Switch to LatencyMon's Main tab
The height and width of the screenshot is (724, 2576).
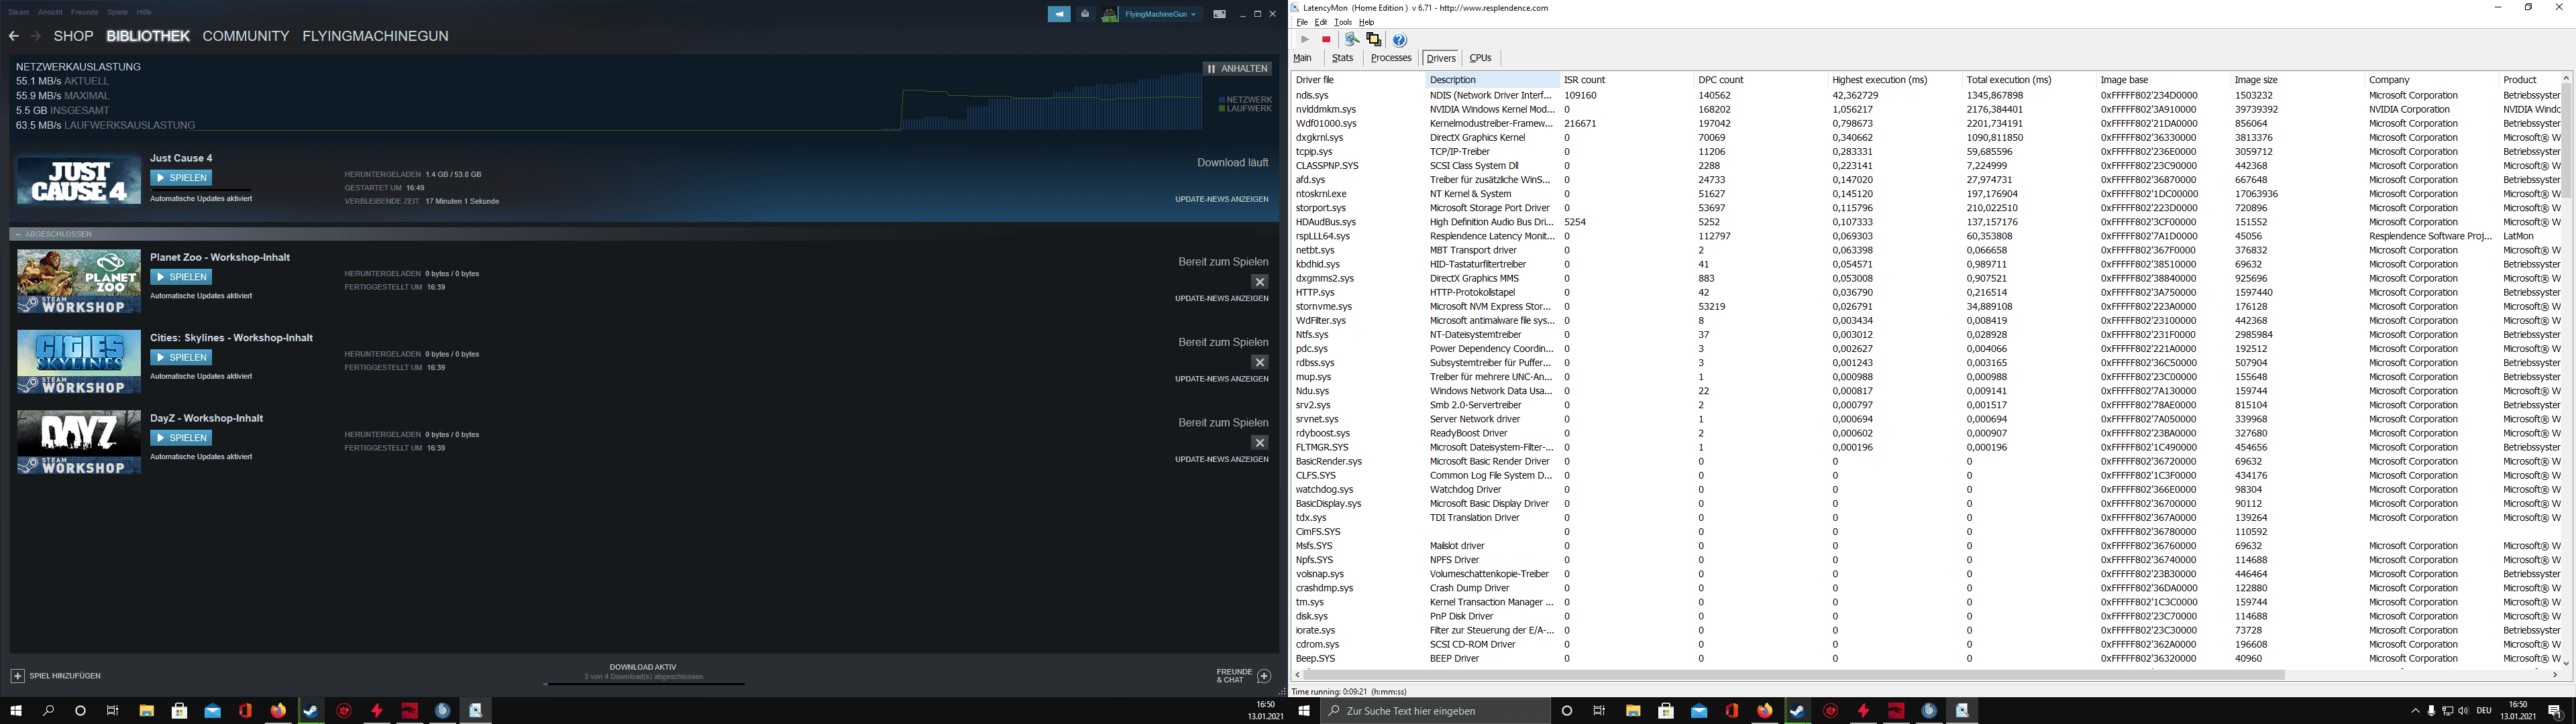(1303, 58)
